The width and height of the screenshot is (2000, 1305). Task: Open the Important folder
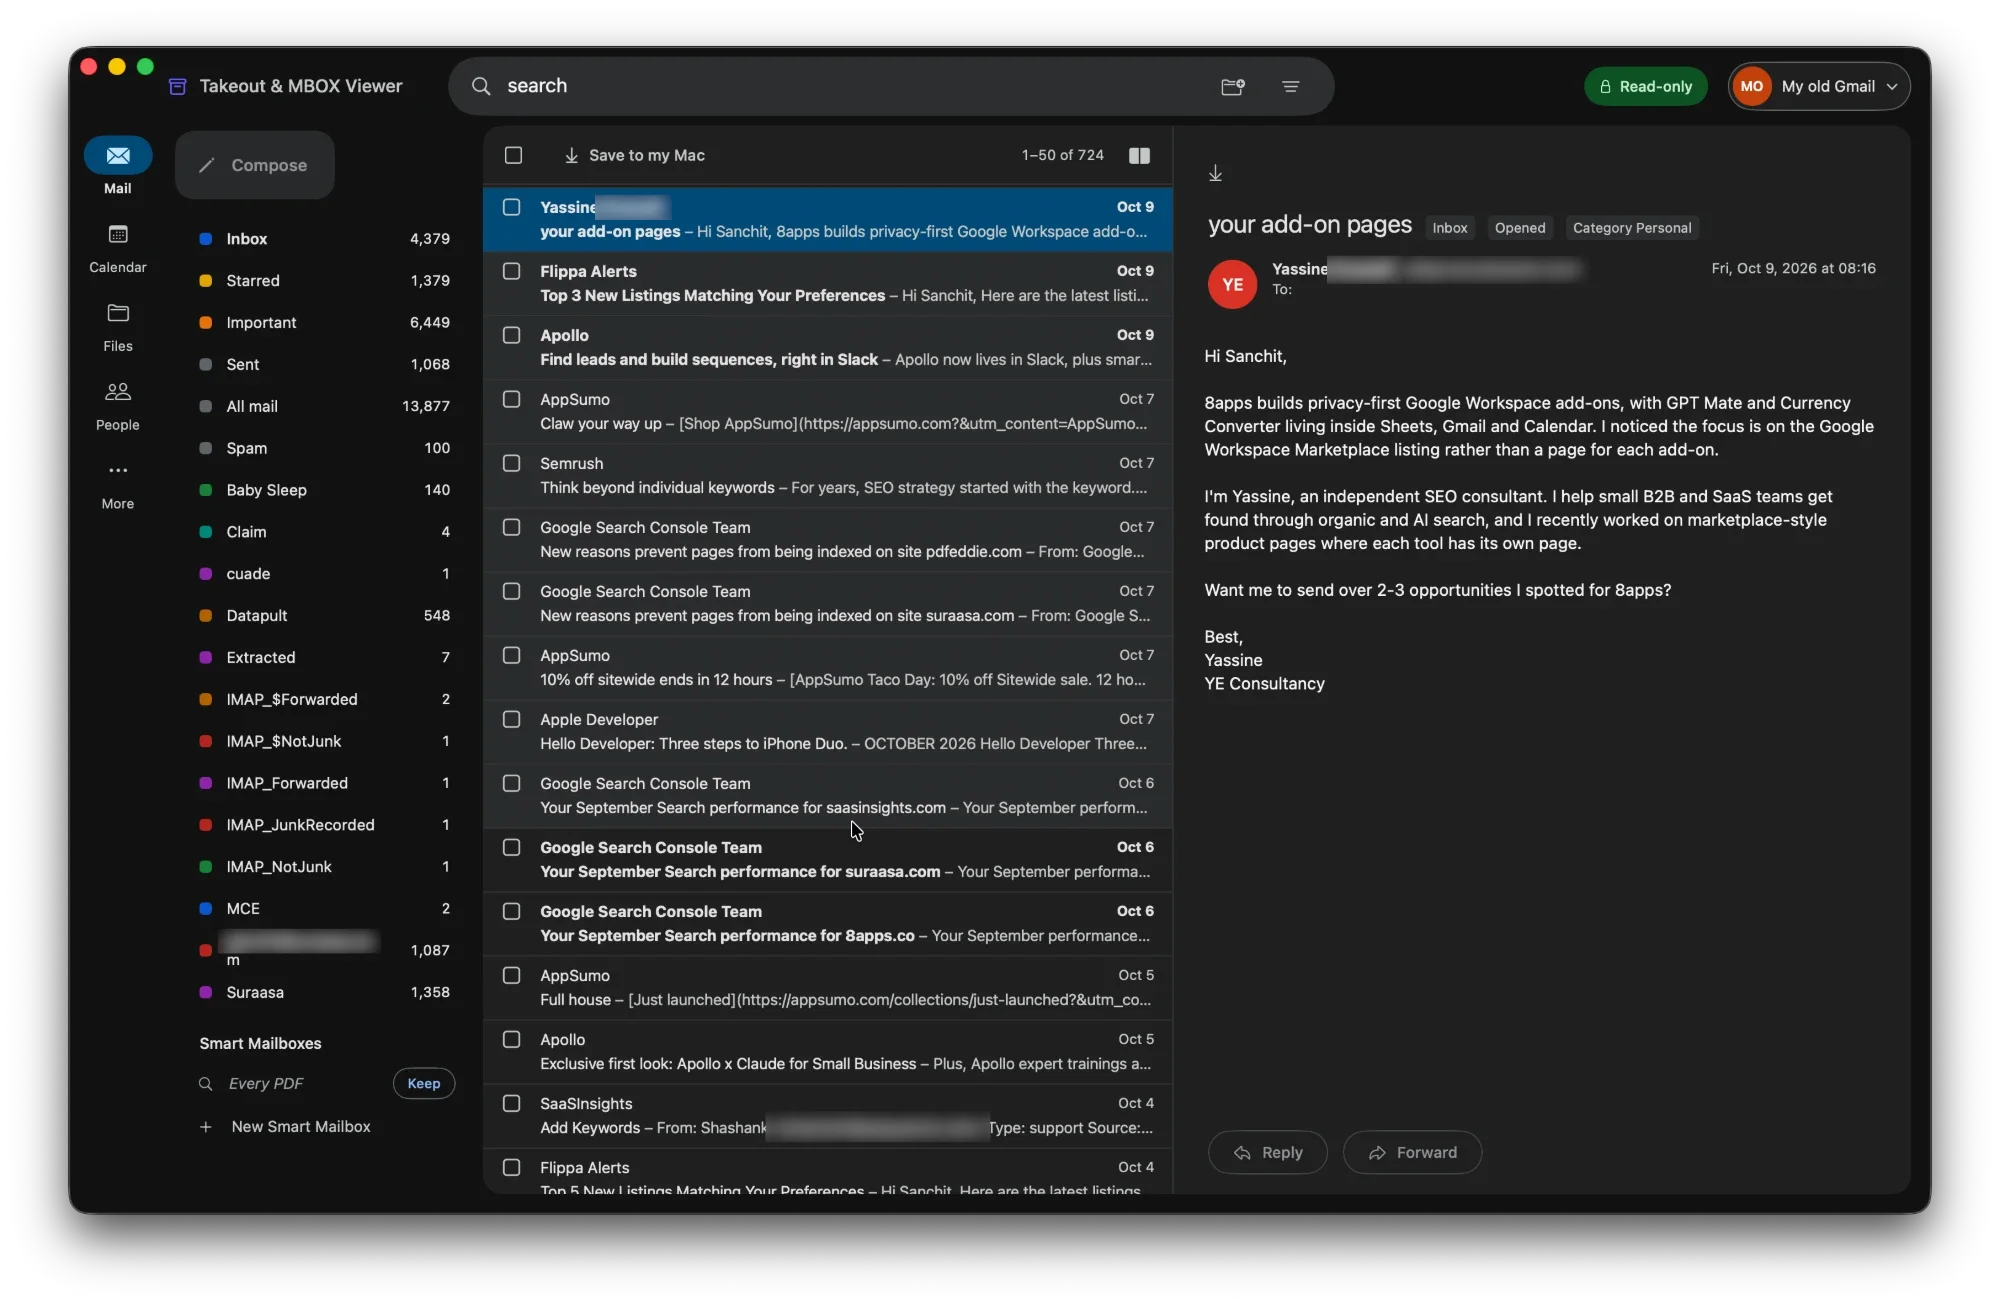(325, 323)
